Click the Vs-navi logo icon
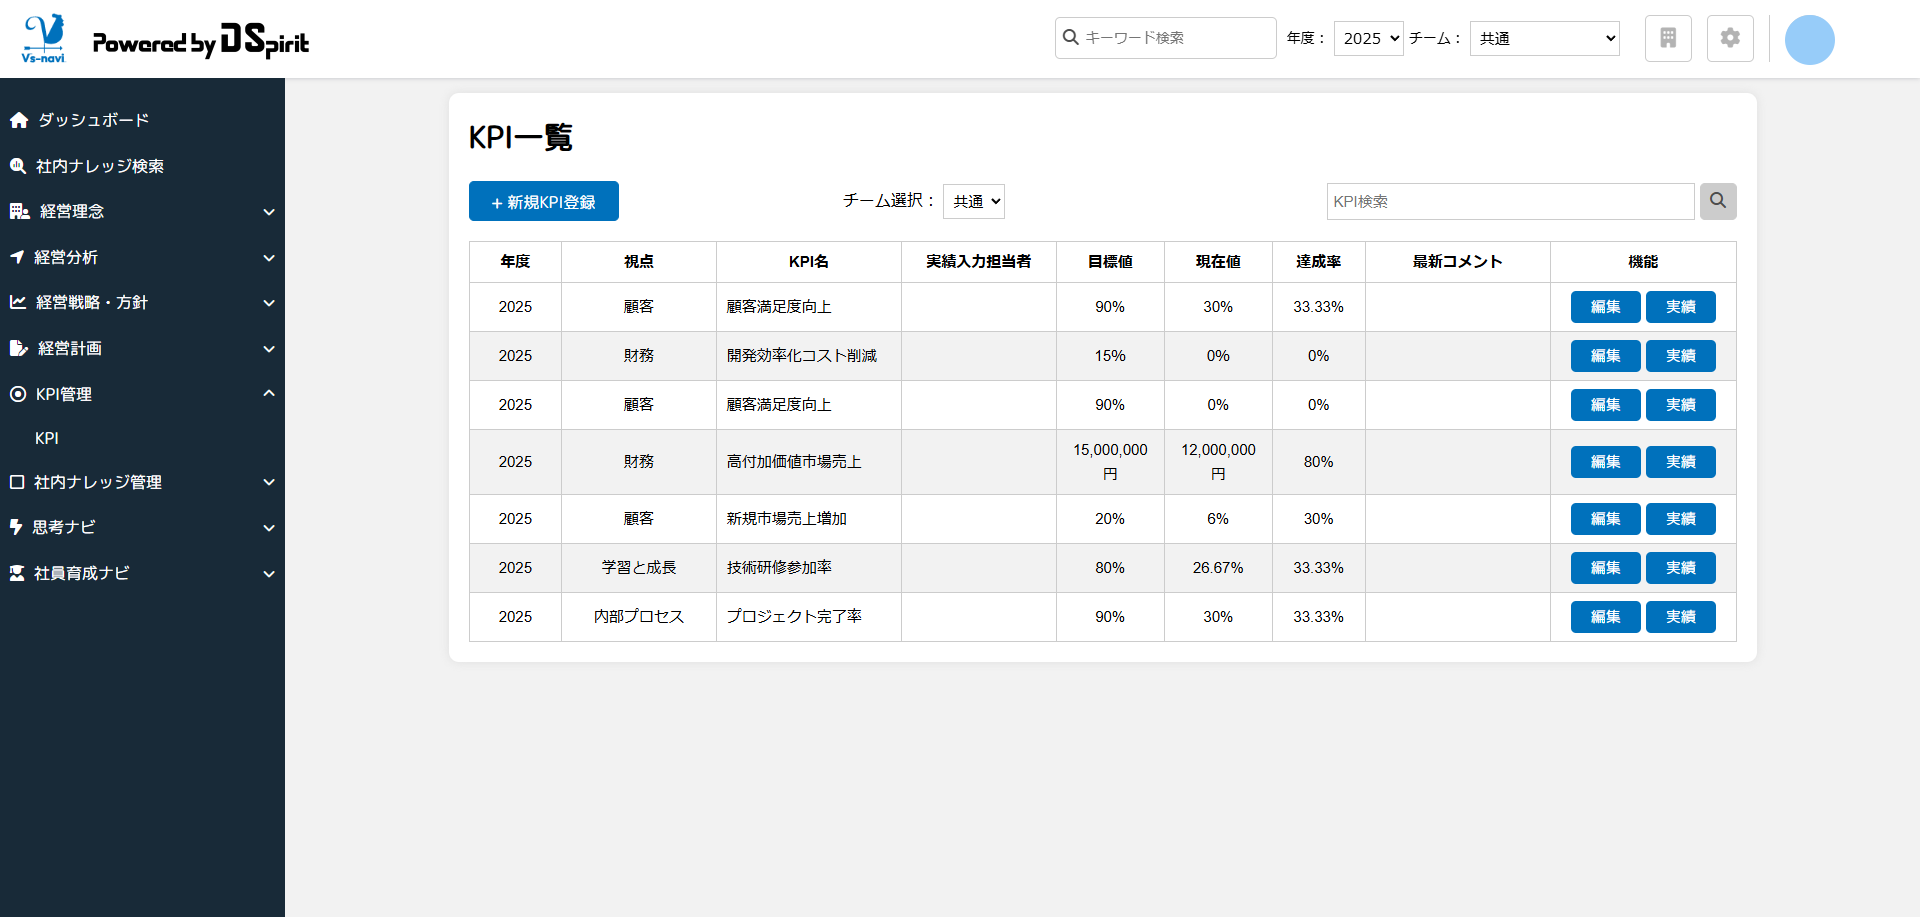Screen dimensions: 1920x917 (44, 39)
